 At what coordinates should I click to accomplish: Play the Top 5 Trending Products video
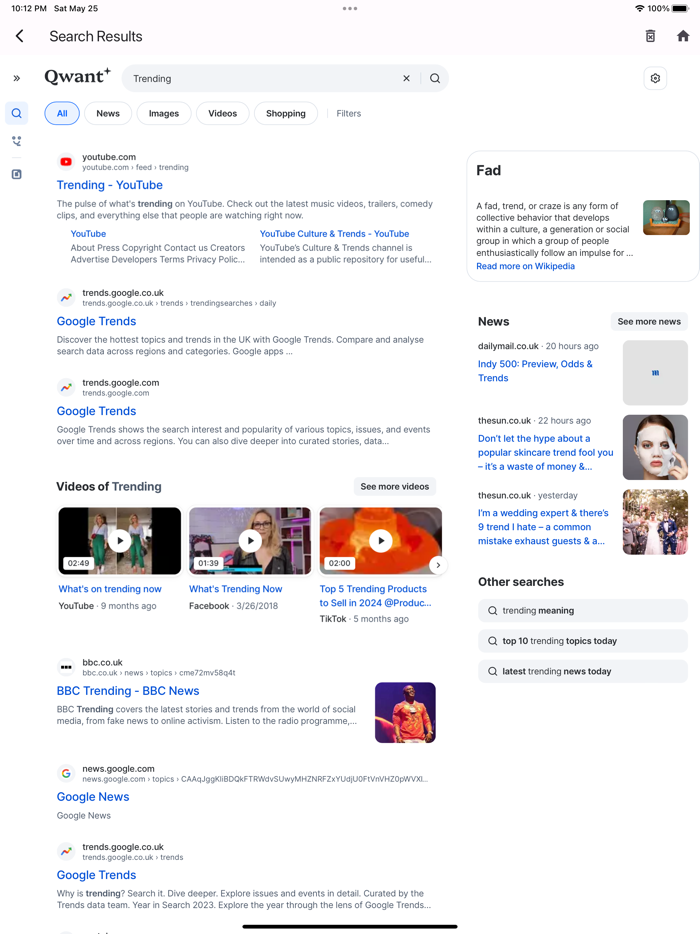[x=381, y=541]
